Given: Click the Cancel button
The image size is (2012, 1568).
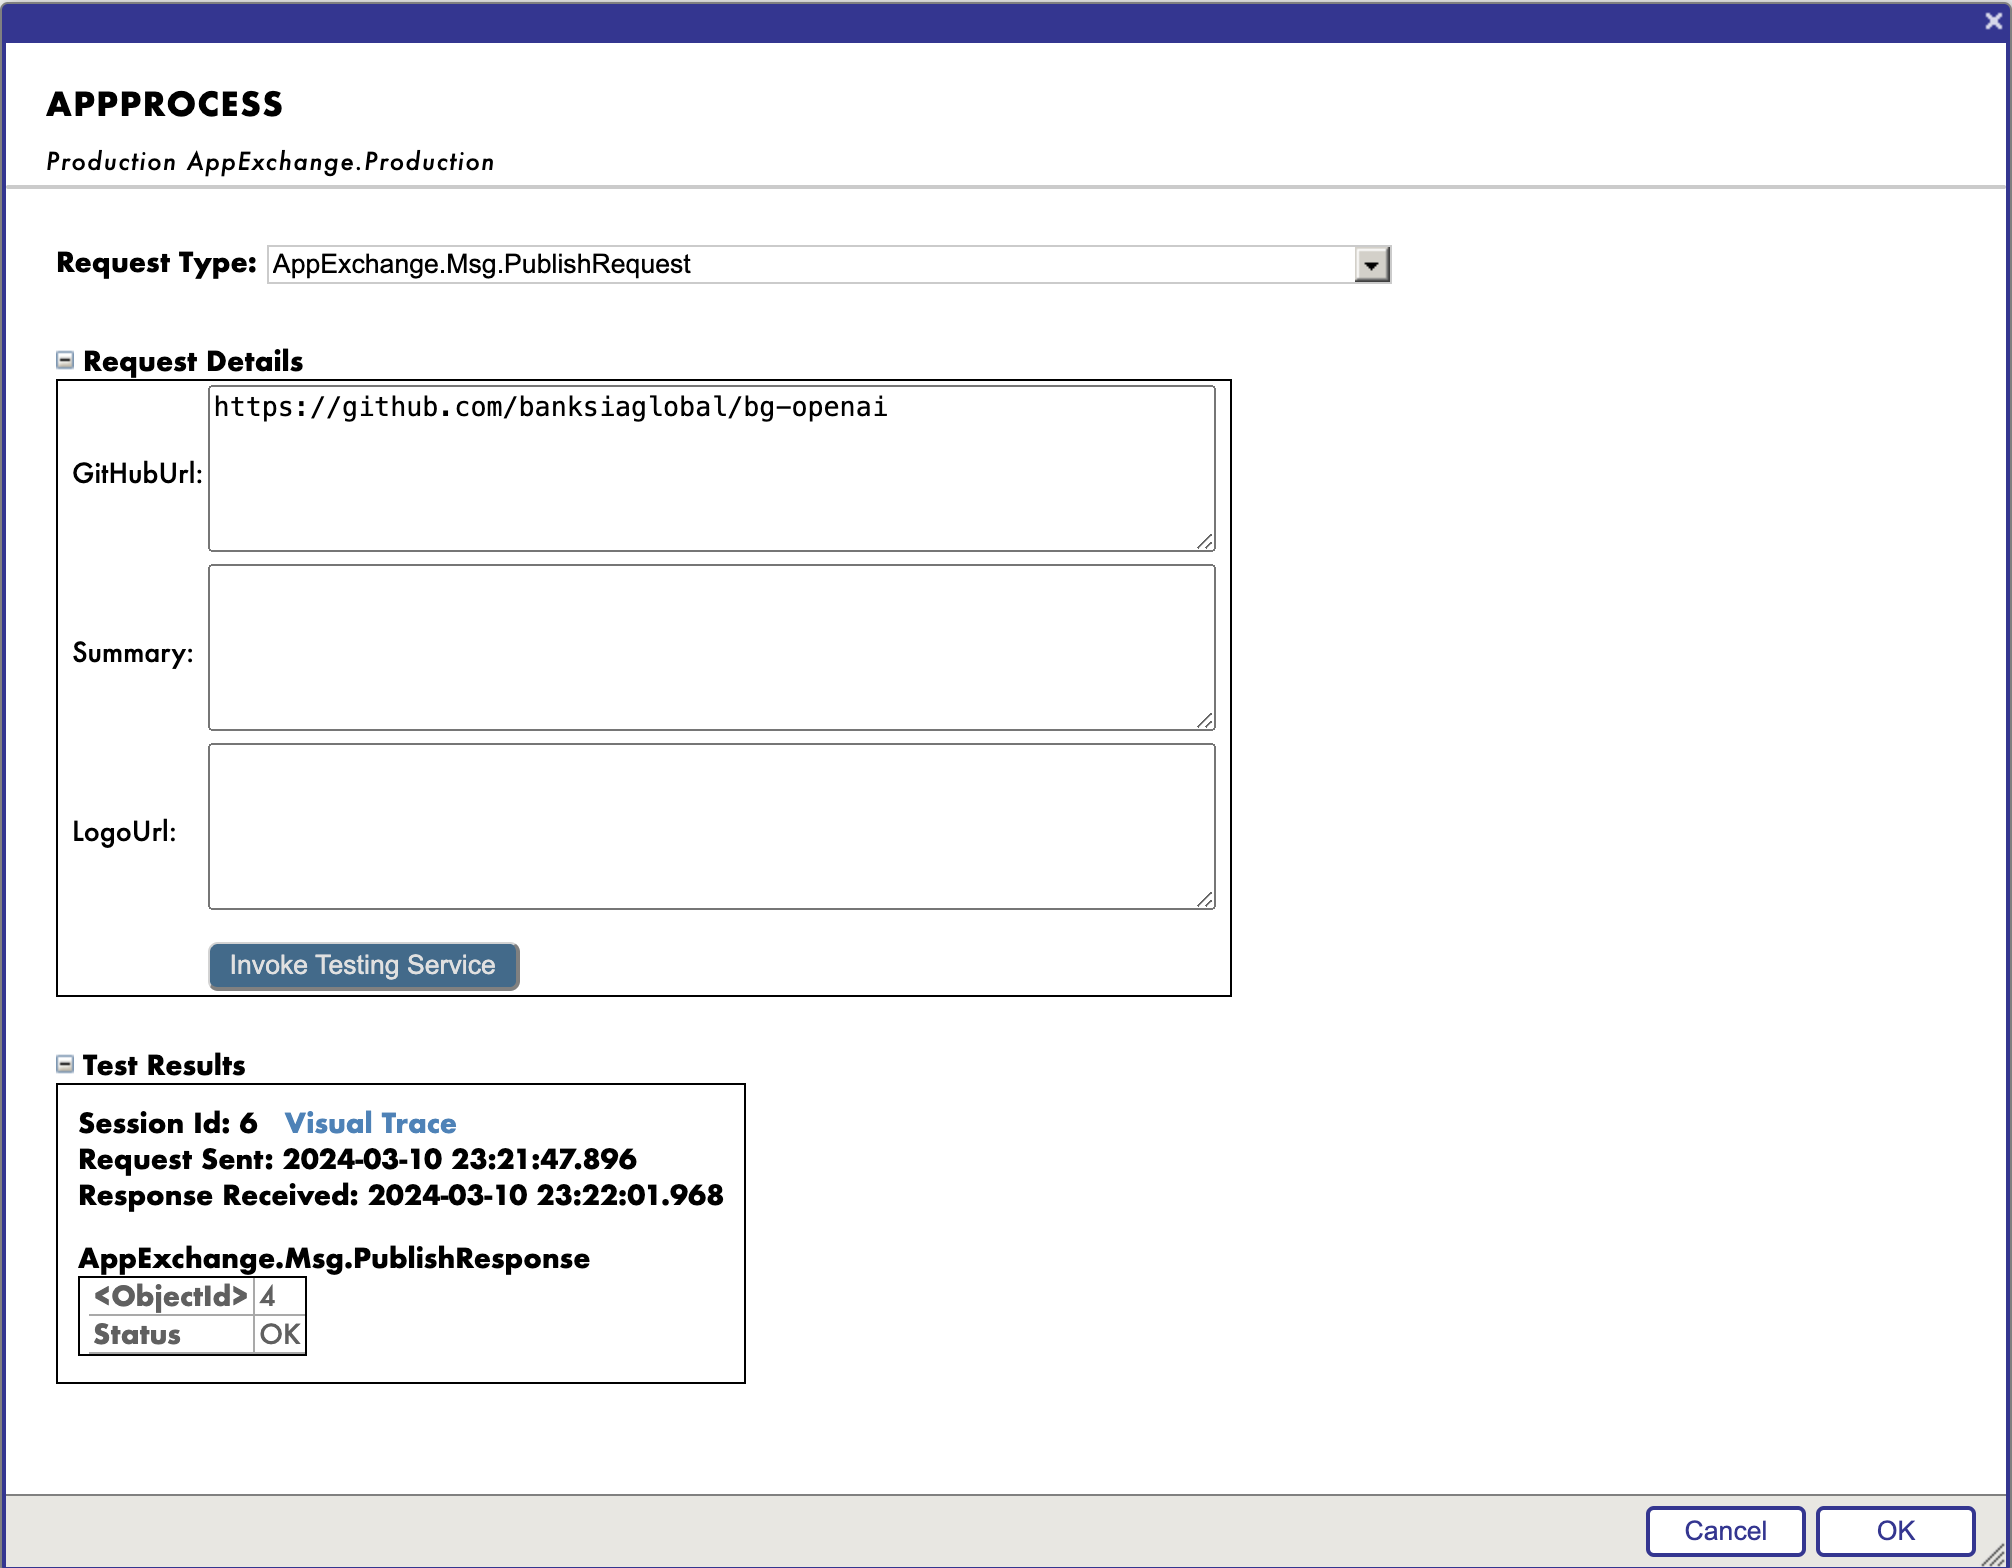Looking at the screenshot, I should (x=1725, y=1531).
